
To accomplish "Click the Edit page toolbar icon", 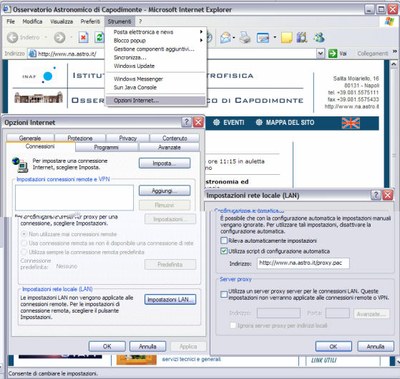I will (263, 38).
